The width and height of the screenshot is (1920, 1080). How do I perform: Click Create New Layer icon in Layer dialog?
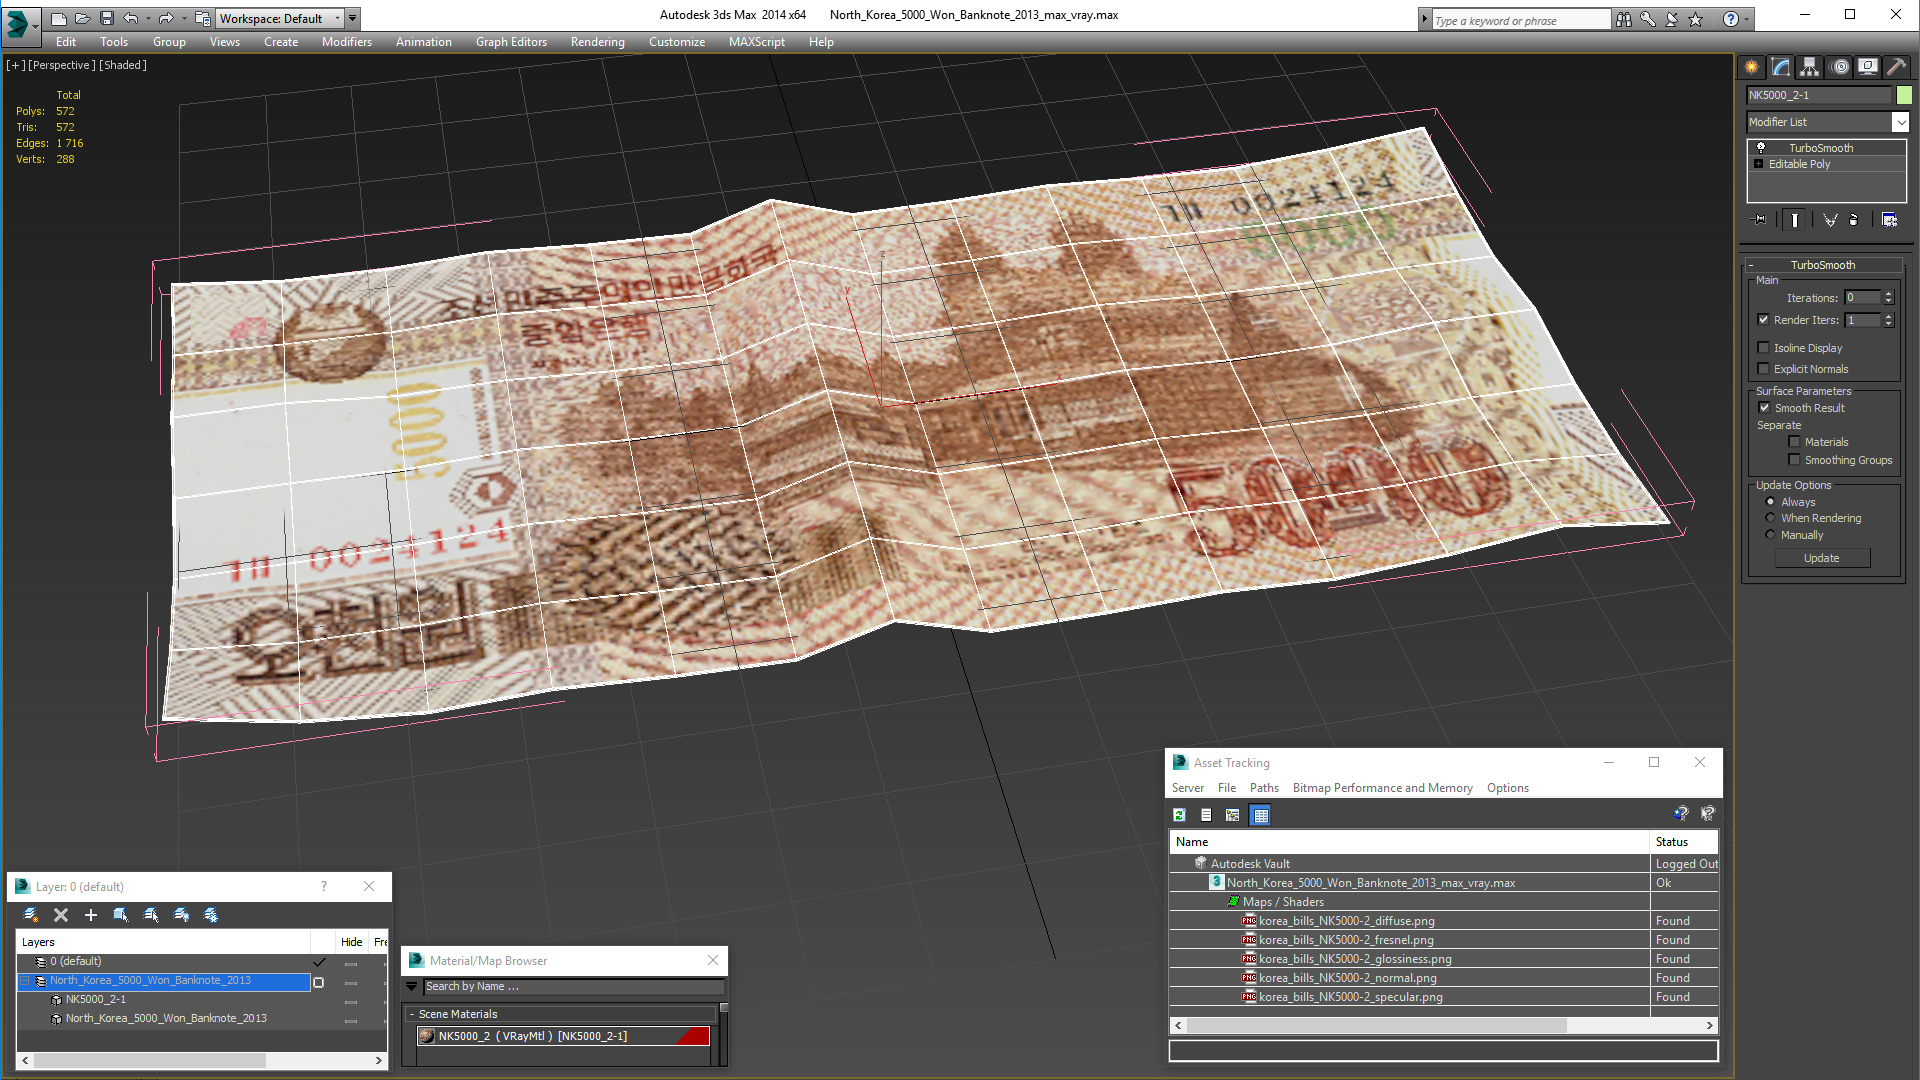point(31,915)
